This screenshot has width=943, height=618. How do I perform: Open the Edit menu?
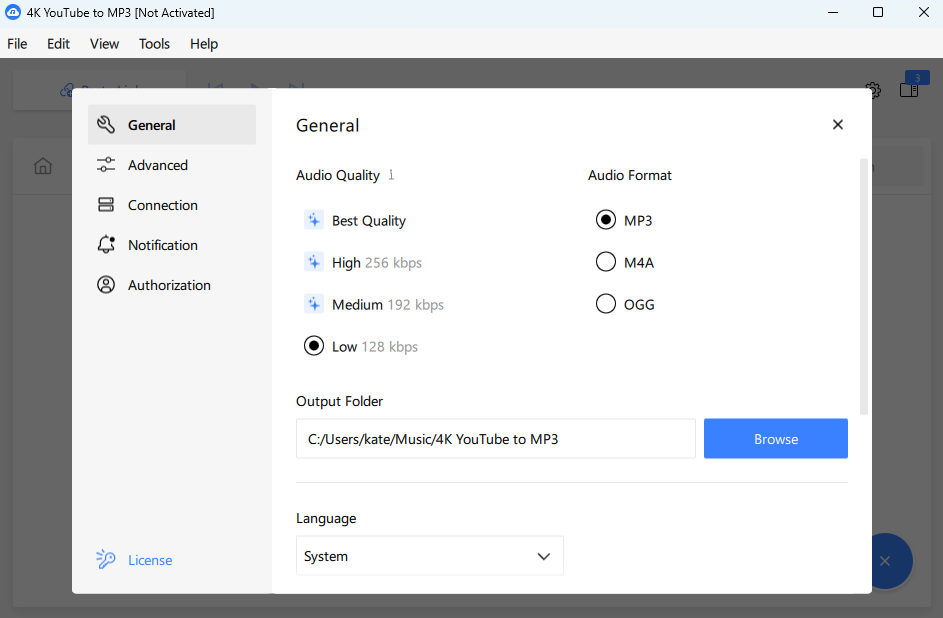58,44
